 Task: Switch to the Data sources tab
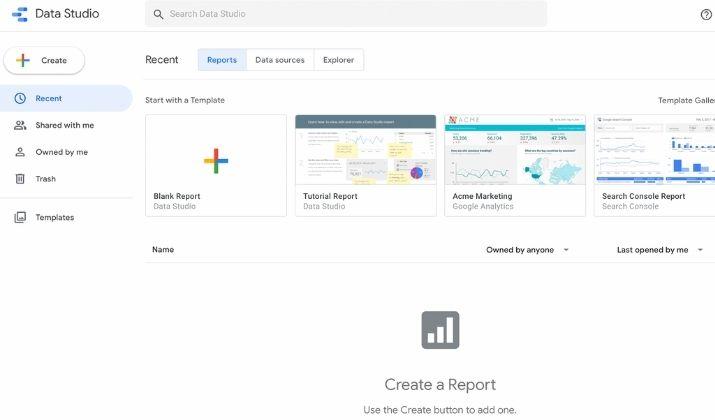point(280,60)
